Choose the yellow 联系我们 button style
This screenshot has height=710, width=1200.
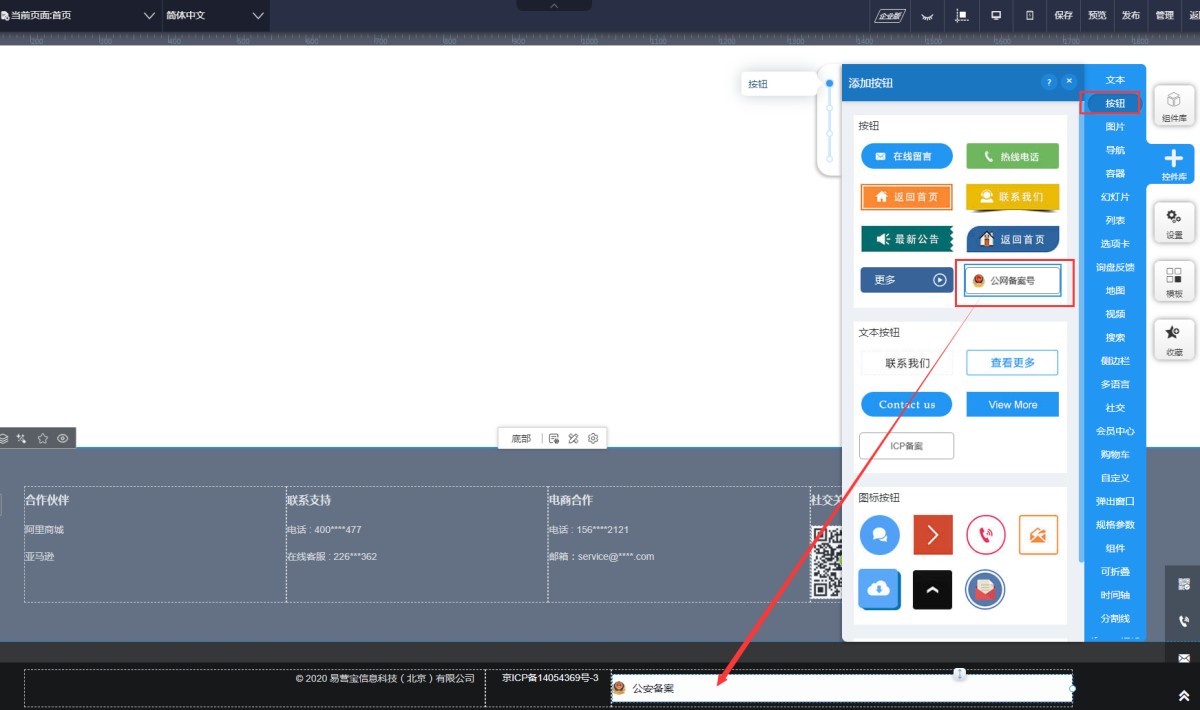tap(1012, 197)
